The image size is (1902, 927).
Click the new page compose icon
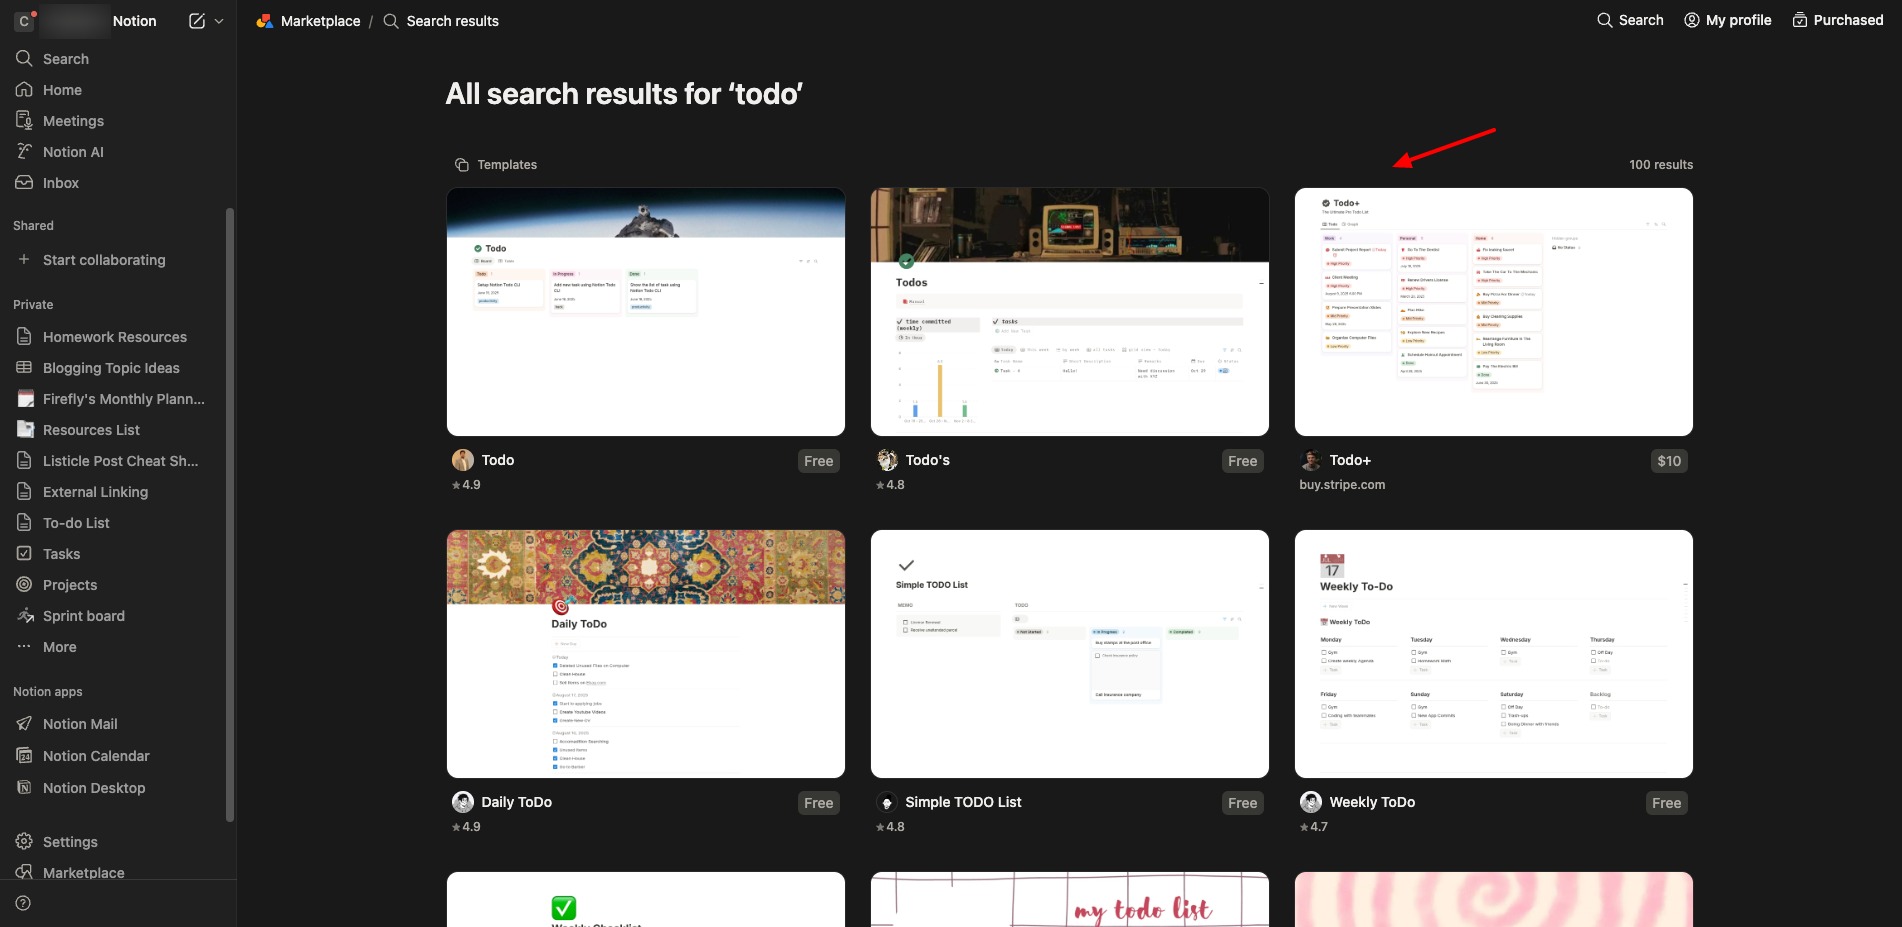(x=197, y=21)
